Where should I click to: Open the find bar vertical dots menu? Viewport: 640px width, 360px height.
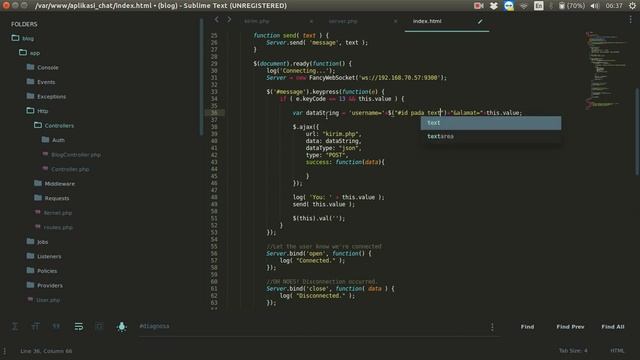click(x=492, y=327)
